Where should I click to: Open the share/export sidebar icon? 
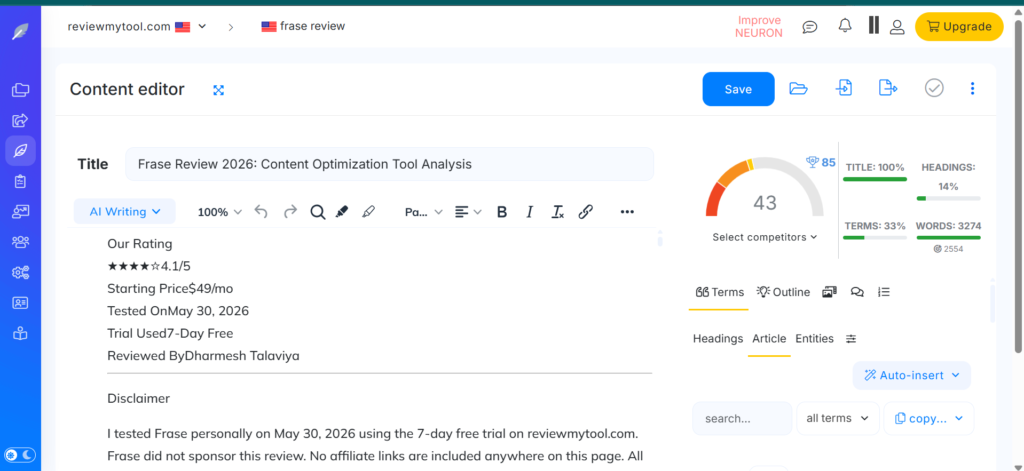click(x=20, y=120)
